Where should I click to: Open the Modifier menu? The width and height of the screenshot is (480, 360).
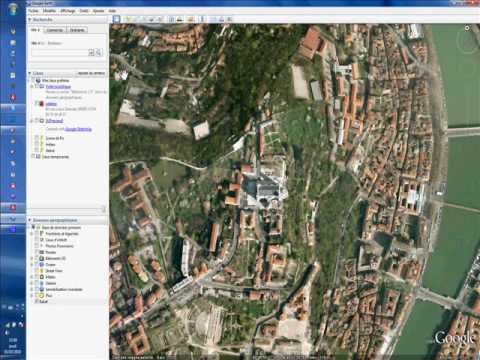49,11
